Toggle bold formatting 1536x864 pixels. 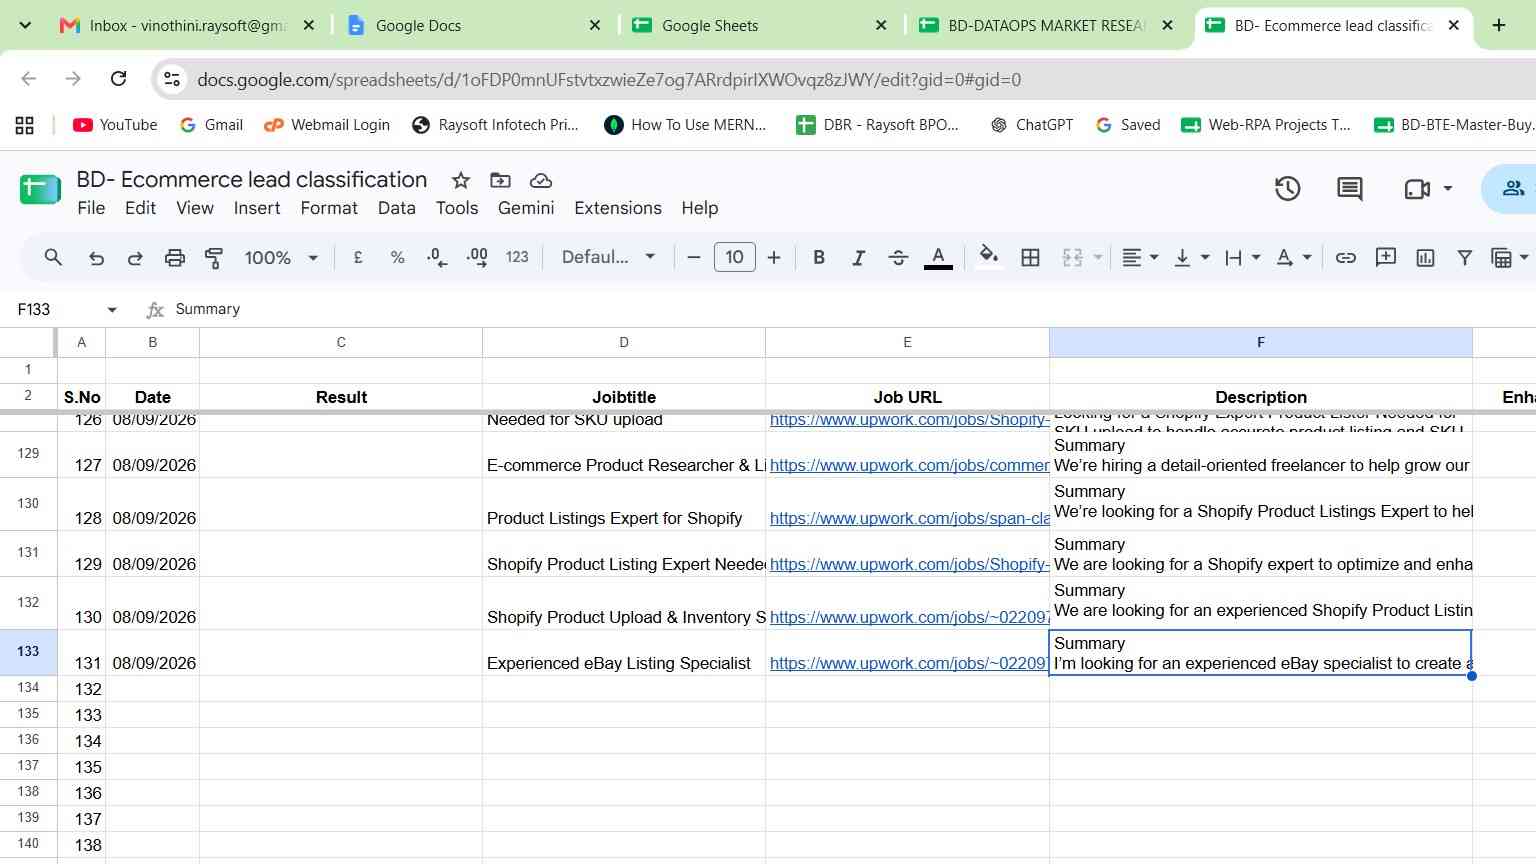click(x=819, y=258)
